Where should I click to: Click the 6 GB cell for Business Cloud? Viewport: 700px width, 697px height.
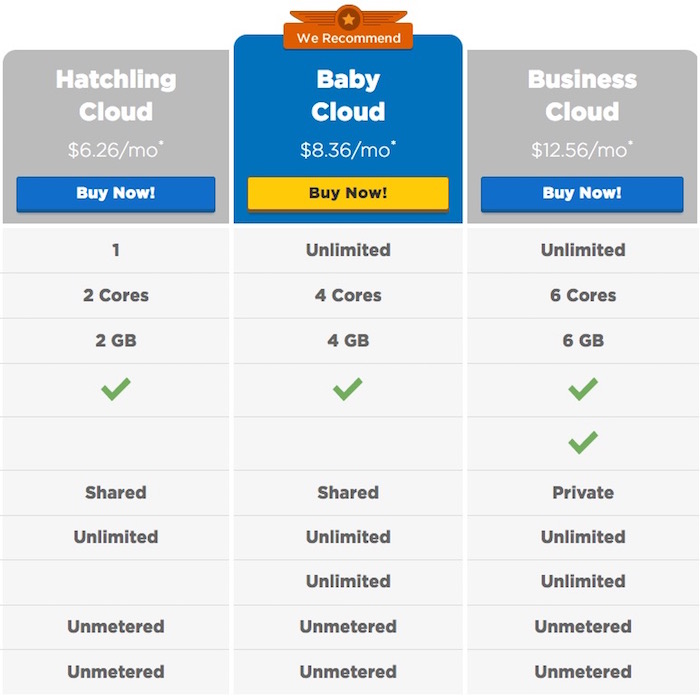point(583,341)
